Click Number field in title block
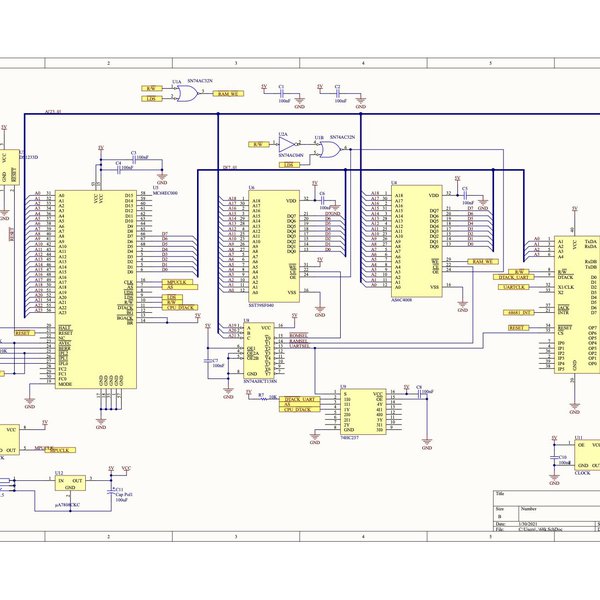This screenshot has height=600, width=600. [560, 514]
